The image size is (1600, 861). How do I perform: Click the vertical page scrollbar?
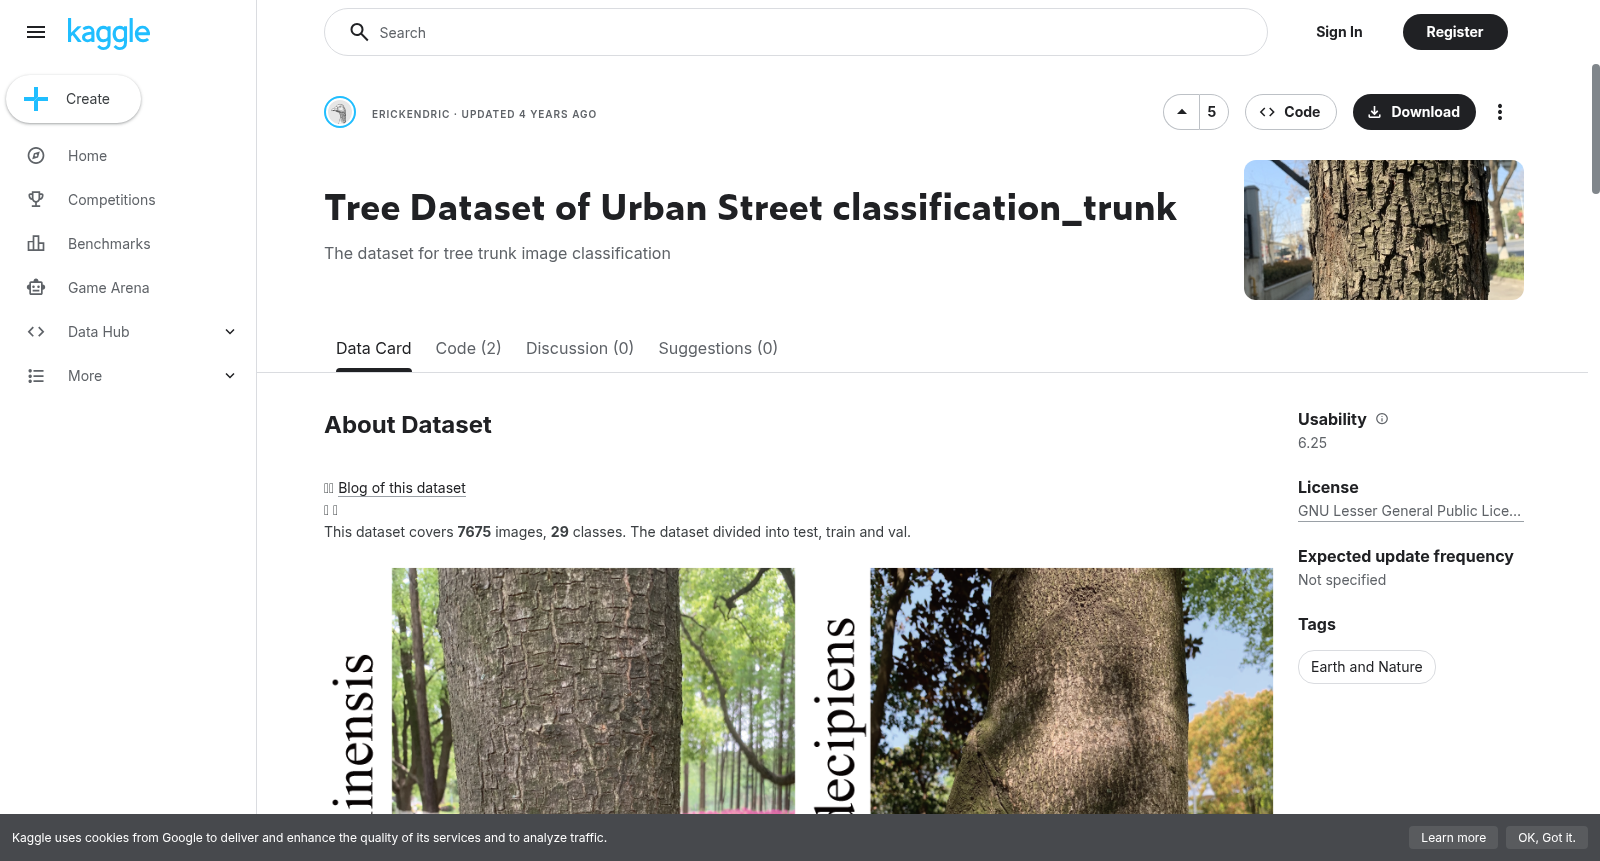(1595, 129)
